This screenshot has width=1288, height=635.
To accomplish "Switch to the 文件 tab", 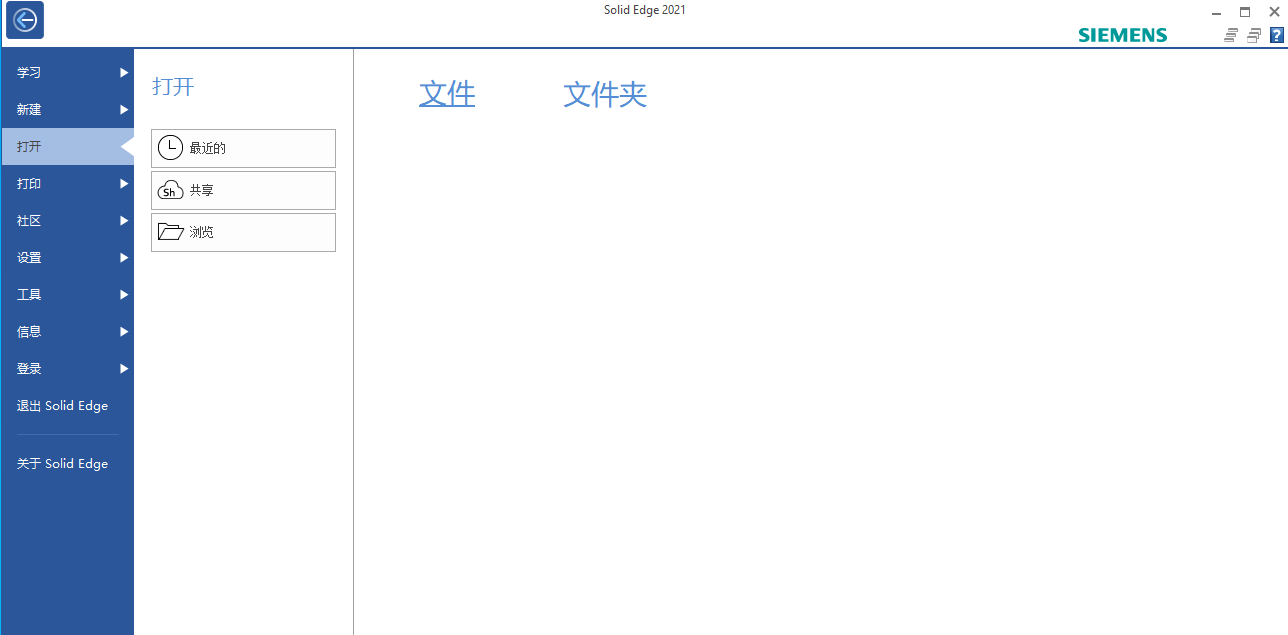I will click(x=447, y=94).
